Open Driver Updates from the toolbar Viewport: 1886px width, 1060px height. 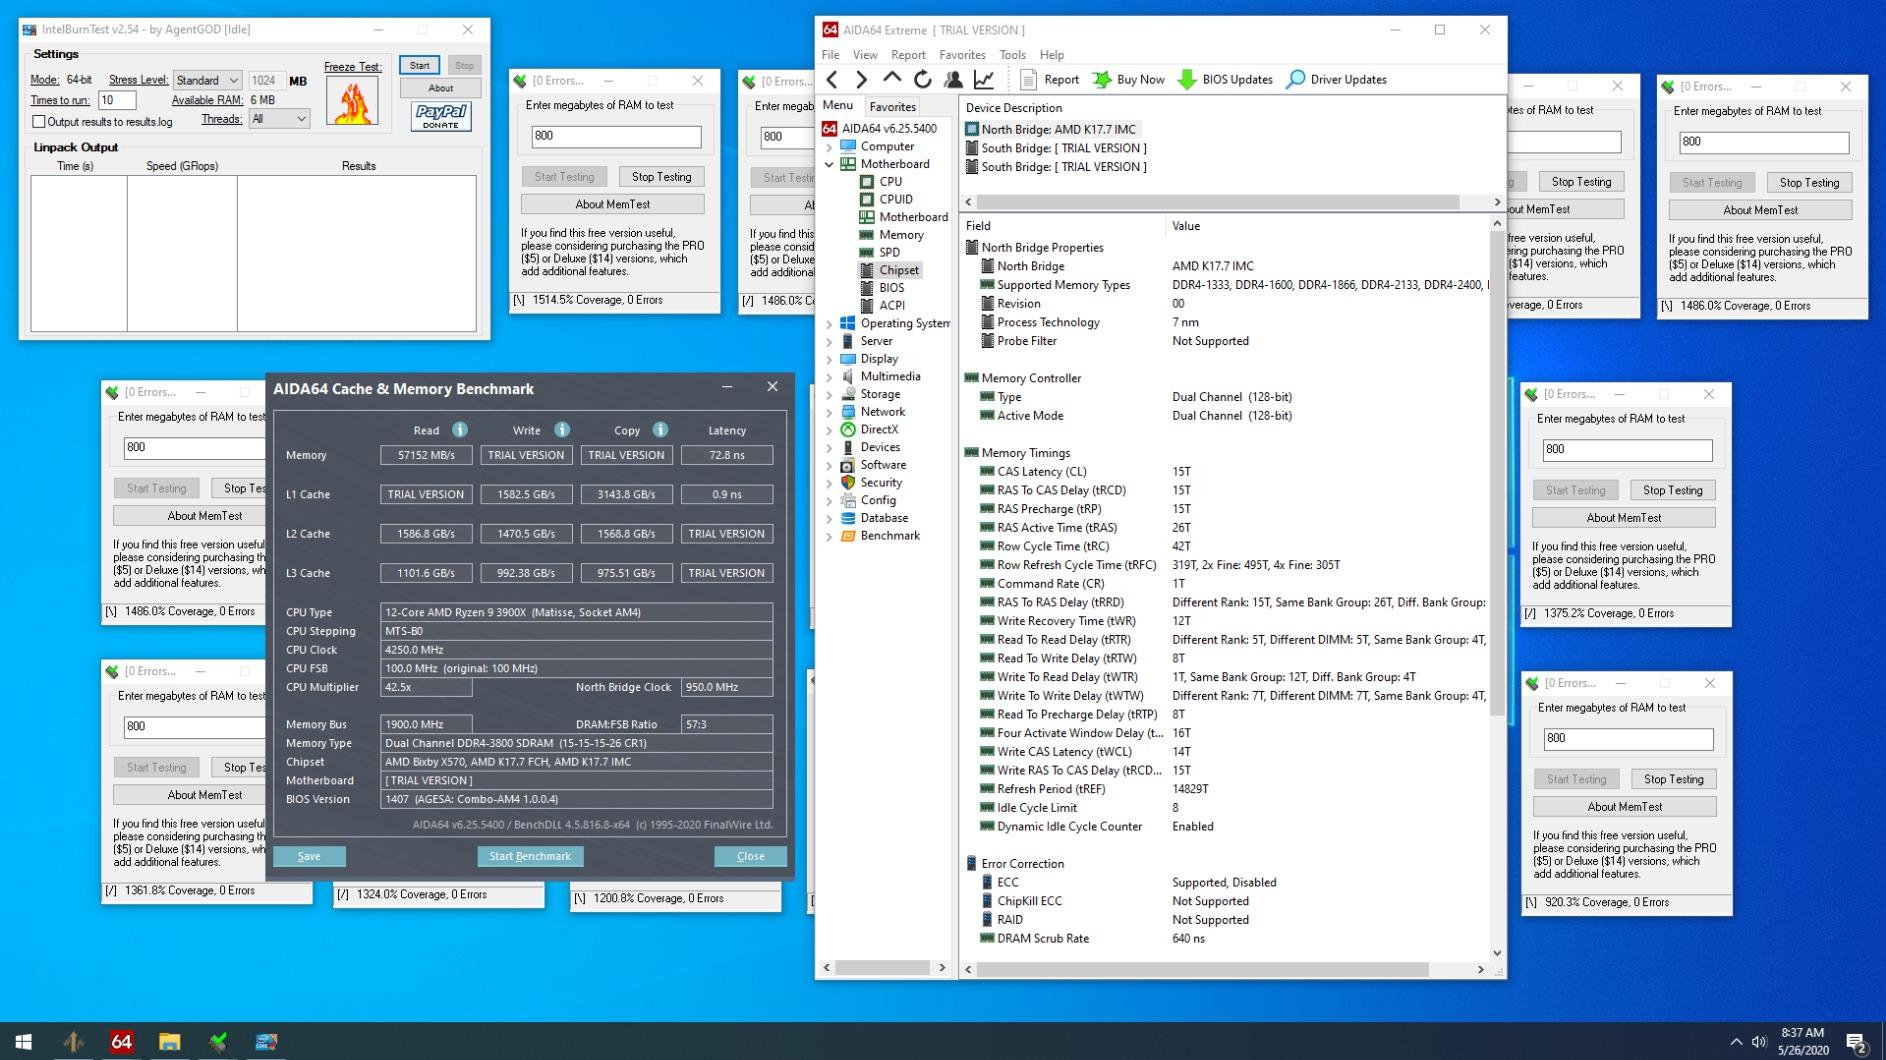1336,80
